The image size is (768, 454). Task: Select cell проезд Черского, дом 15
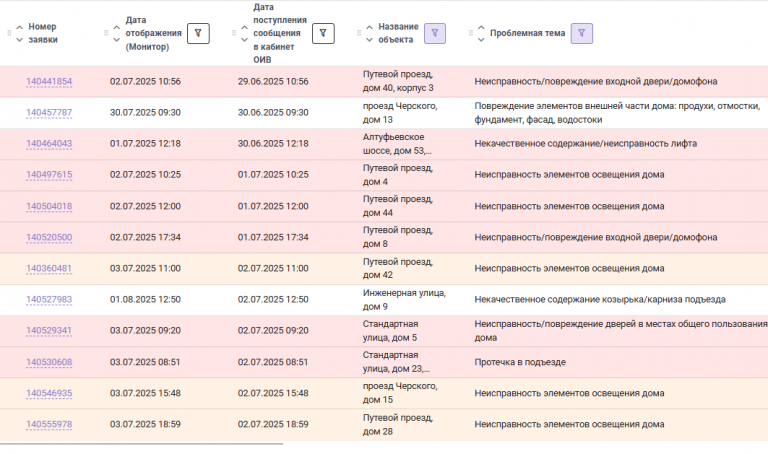click(x=400, y=393)
